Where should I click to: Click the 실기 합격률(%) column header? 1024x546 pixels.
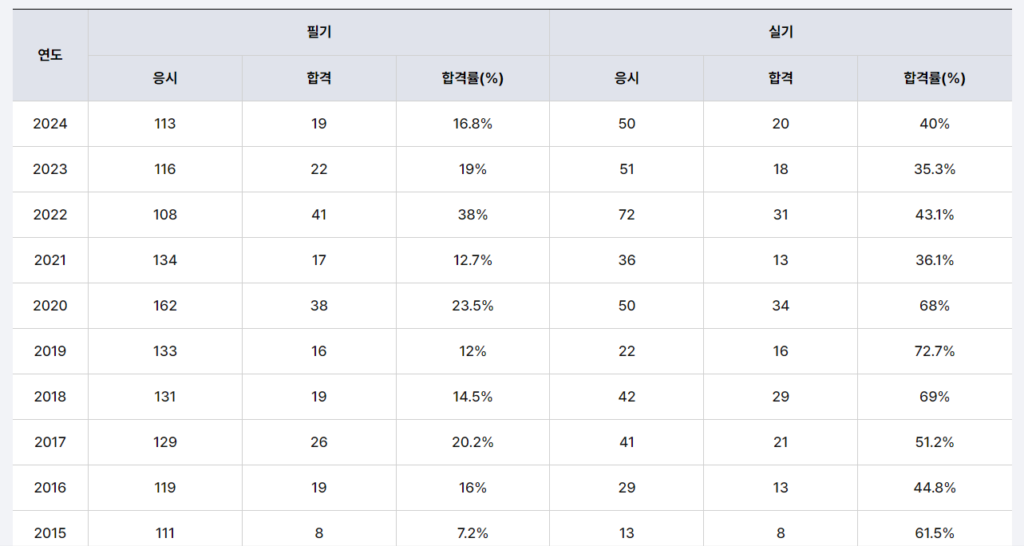pos(934,78)
